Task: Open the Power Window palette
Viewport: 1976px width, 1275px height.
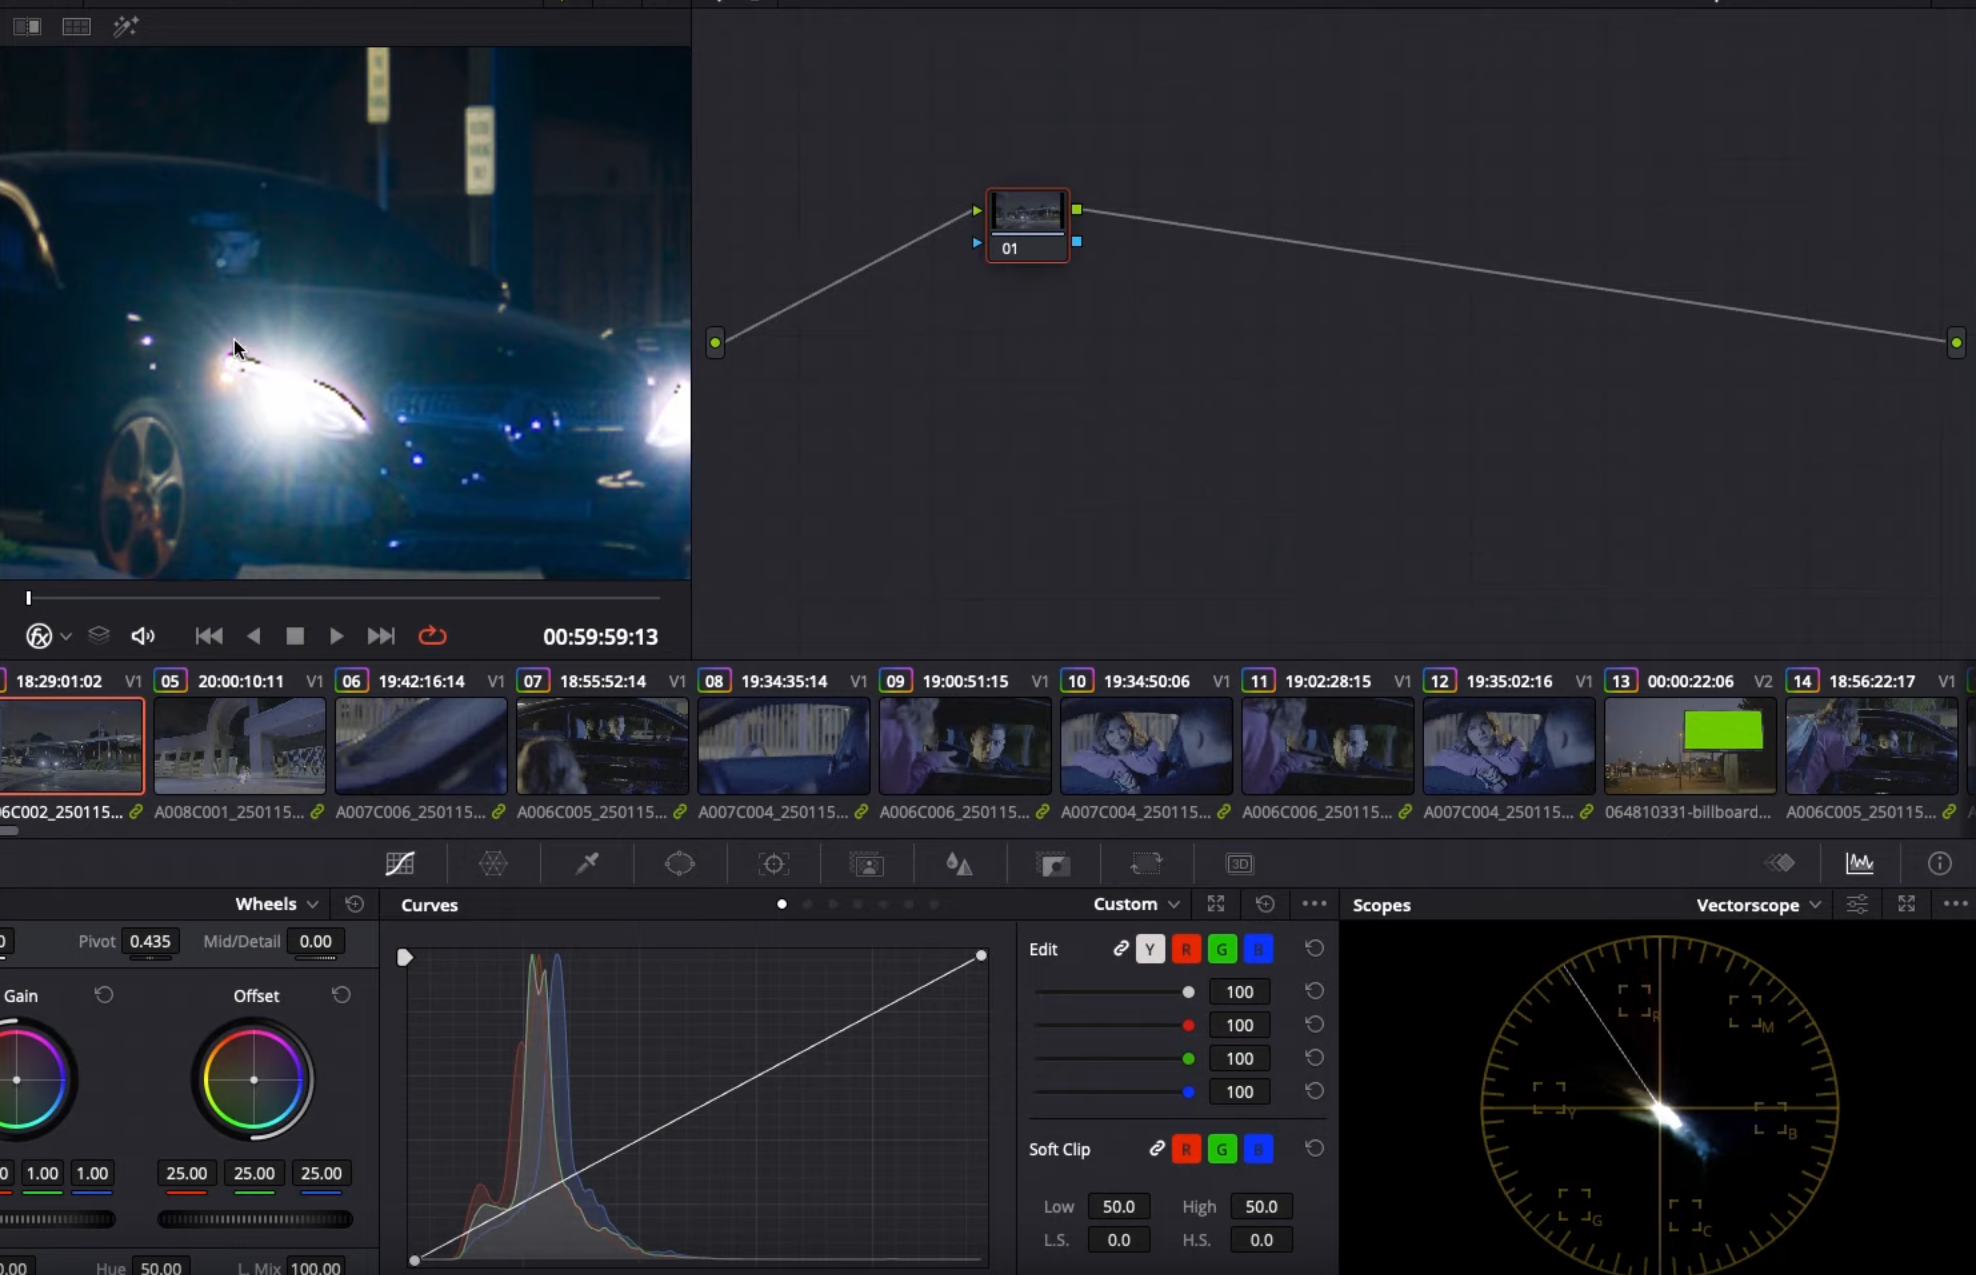Action: tap(680, 864)
